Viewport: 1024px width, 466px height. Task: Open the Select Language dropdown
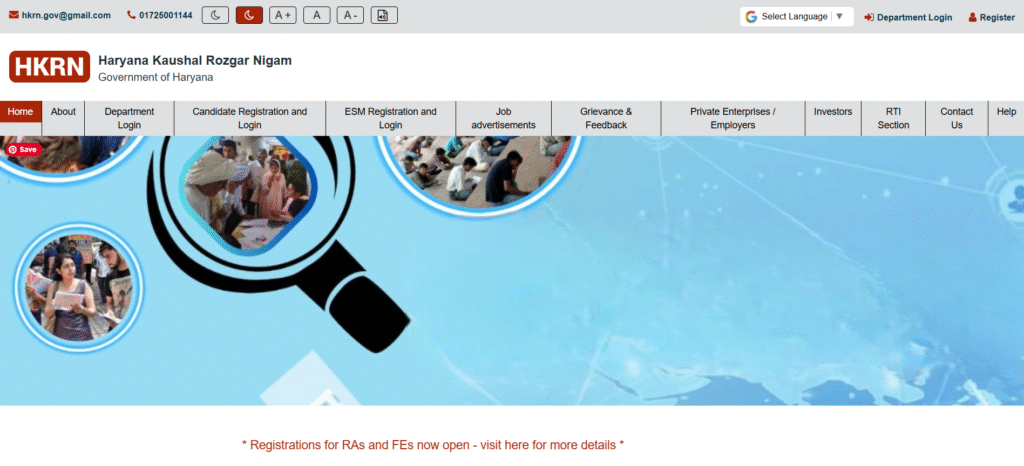point(796,16)
